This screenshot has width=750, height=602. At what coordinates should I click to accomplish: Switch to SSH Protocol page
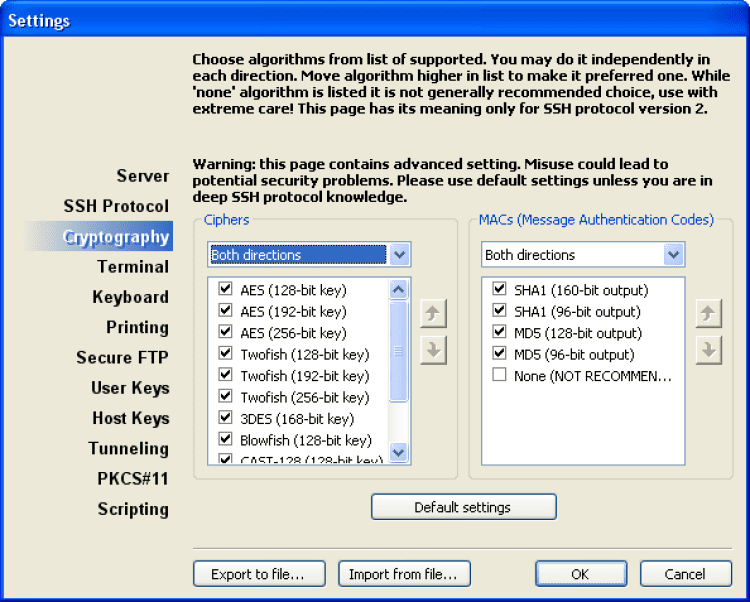(116, 206)
